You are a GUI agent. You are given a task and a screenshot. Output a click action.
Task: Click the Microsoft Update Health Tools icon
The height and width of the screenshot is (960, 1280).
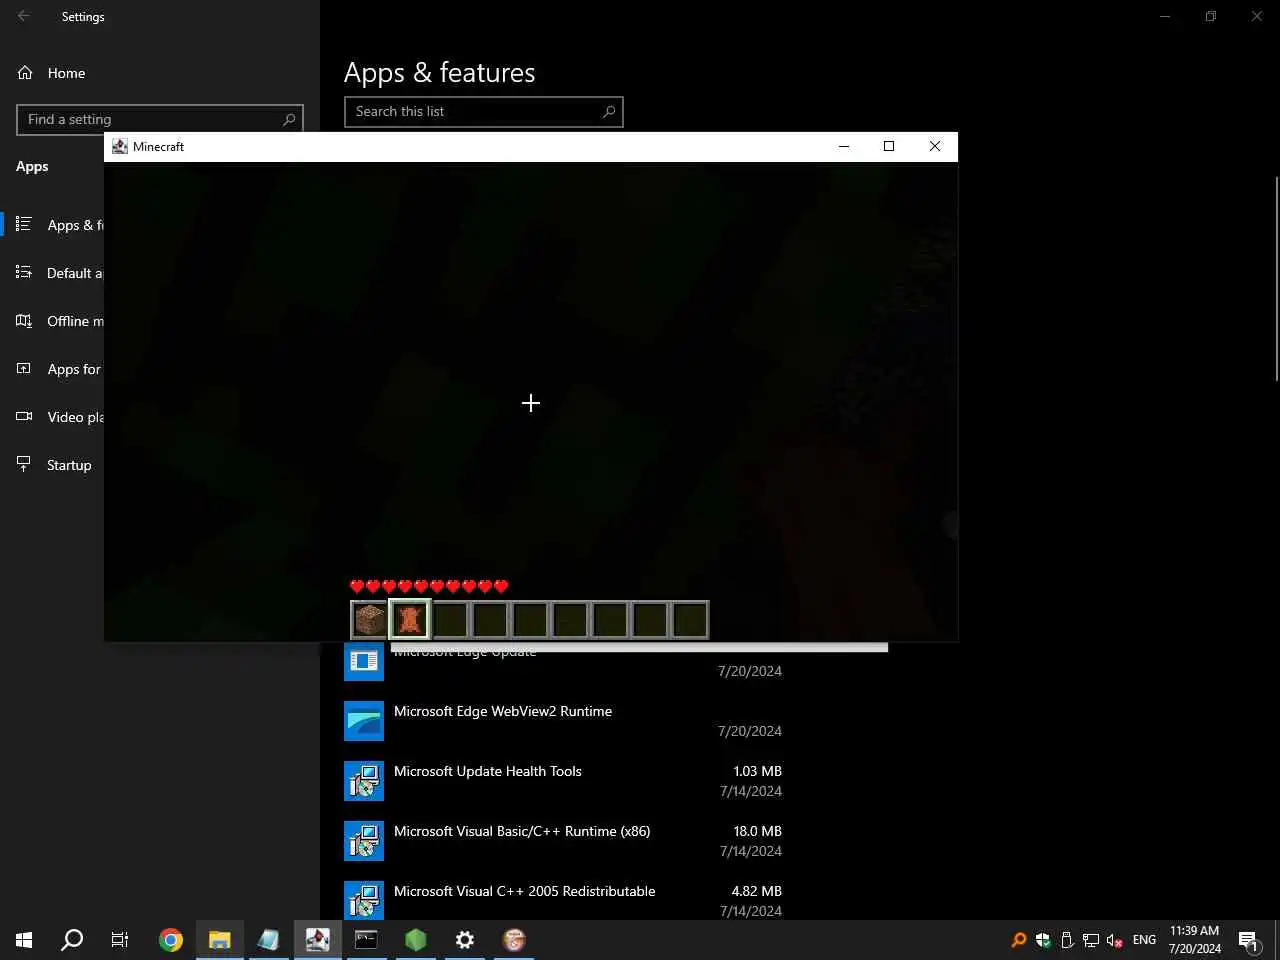click(x=364, y=781)
